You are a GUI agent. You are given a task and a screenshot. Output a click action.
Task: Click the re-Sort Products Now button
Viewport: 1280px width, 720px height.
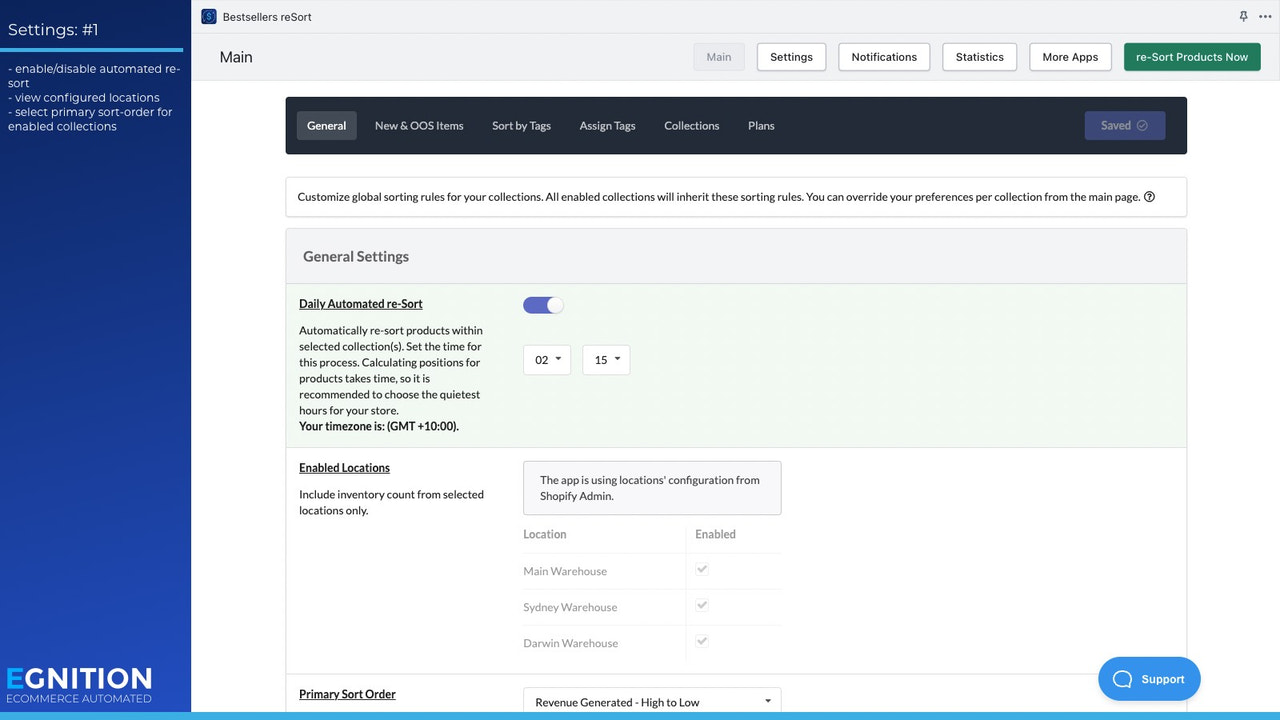[x=1191, y=57]
